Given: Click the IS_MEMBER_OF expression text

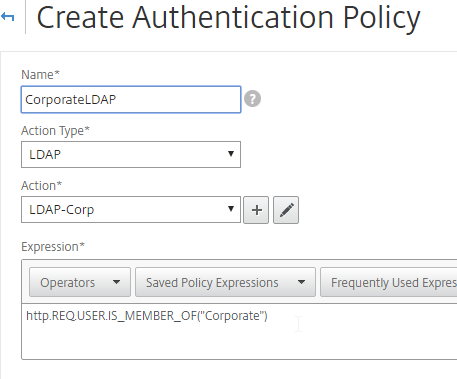Looking at the screenshot, I should click(x=147, y=316).
